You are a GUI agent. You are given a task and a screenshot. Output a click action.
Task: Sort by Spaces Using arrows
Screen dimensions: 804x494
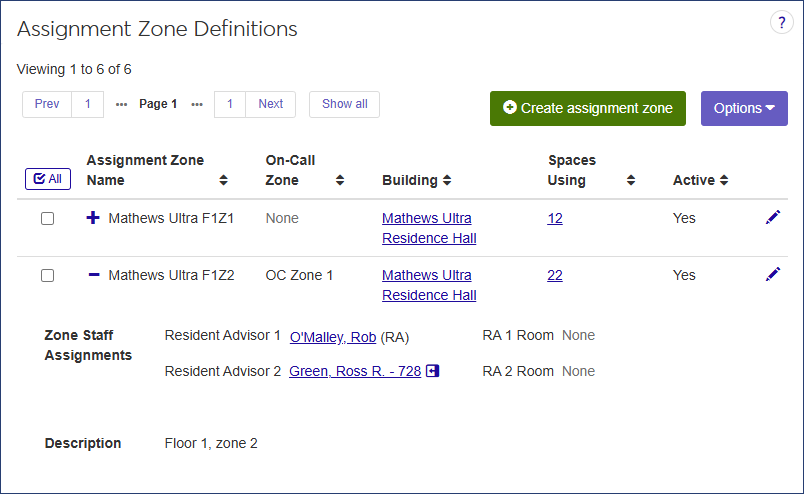[x=631, y=180]
